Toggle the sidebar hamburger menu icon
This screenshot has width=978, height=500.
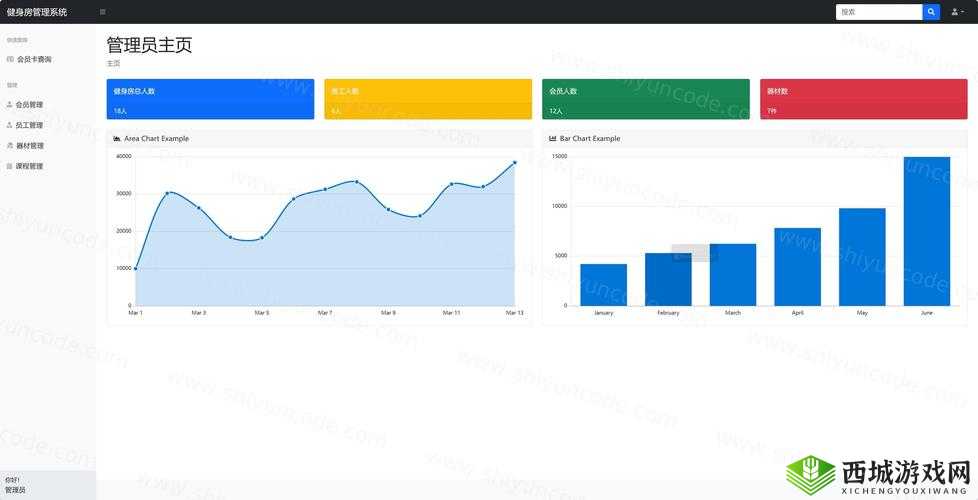click(x=102, y=12)
